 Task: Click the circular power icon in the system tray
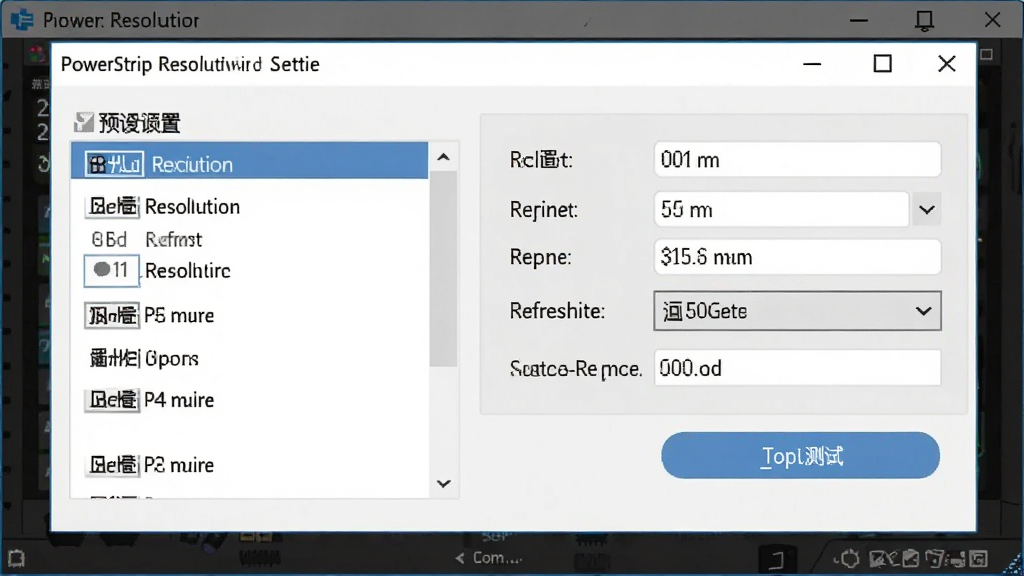click(850, 558)
